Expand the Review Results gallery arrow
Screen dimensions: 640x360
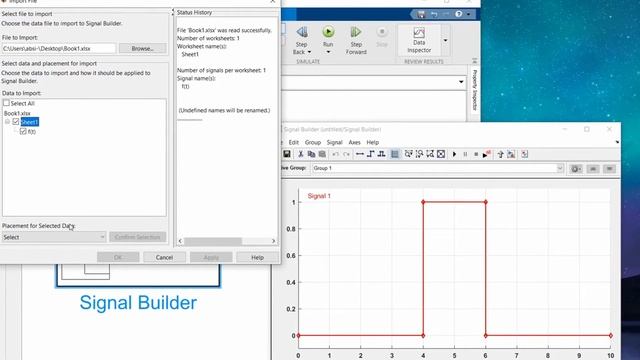[x=445, y=40]
